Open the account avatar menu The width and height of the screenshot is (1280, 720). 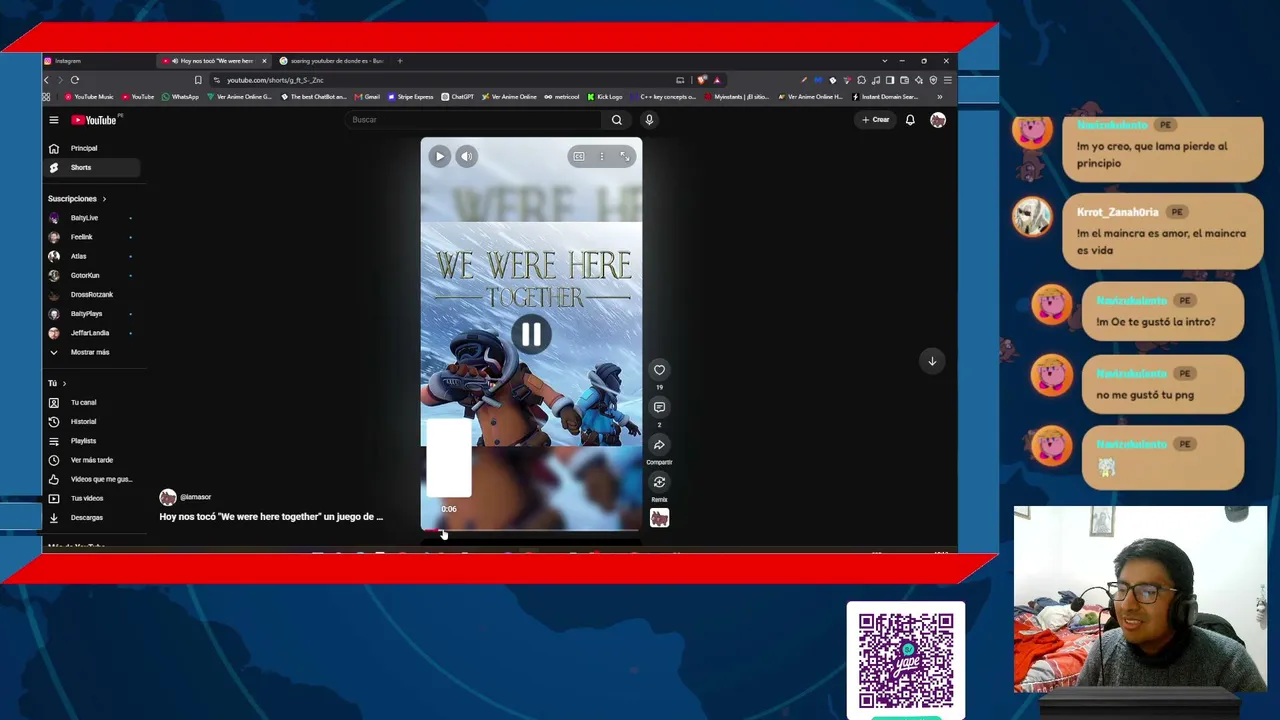coord(938,120)
